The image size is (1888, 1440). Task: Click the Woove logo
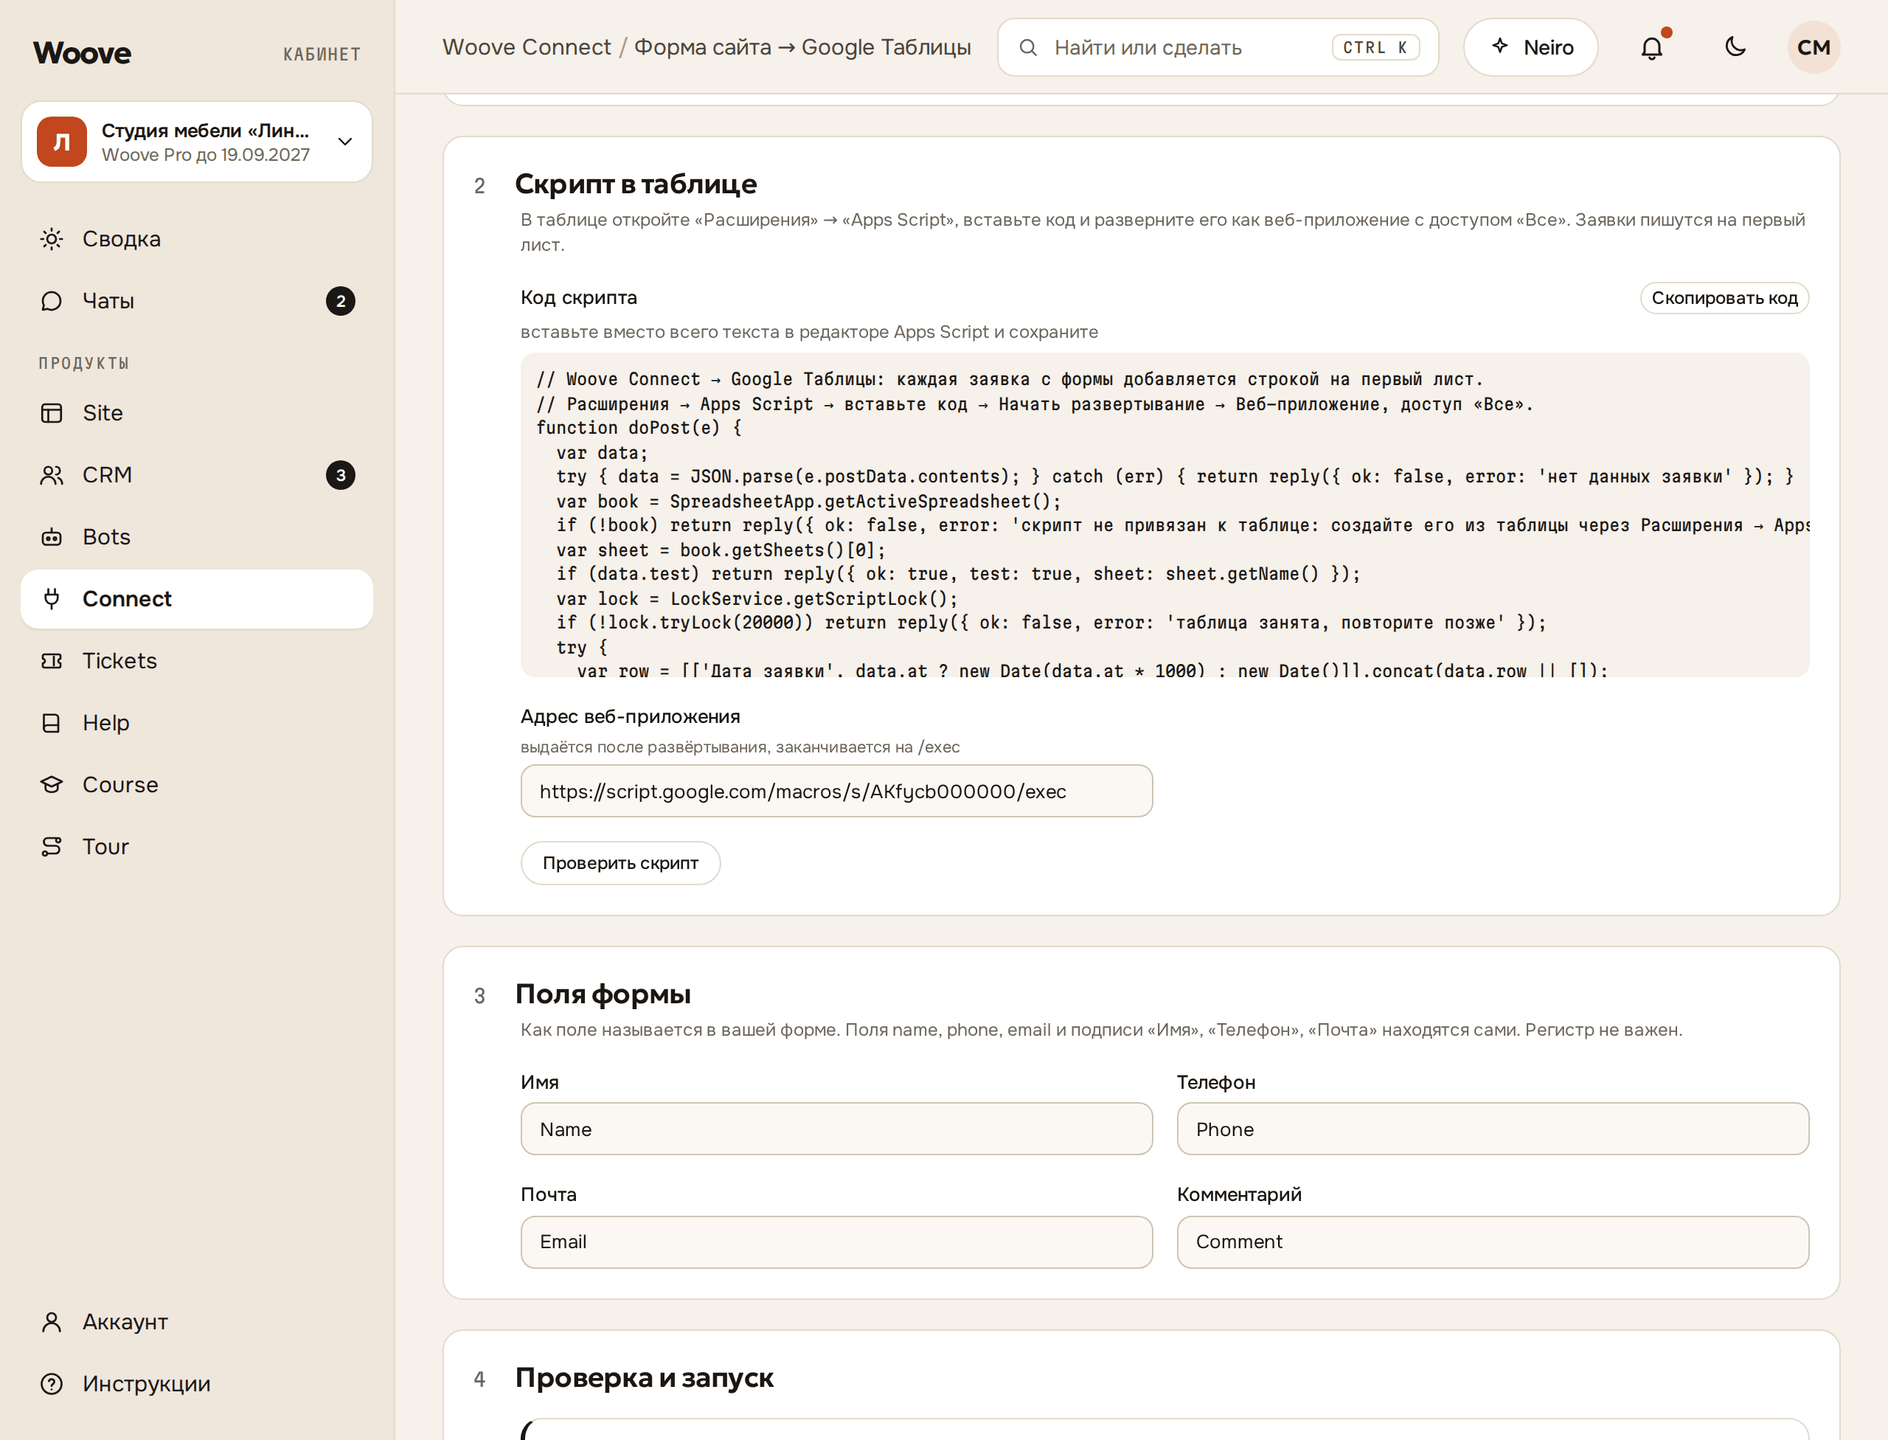coord(82,53)
